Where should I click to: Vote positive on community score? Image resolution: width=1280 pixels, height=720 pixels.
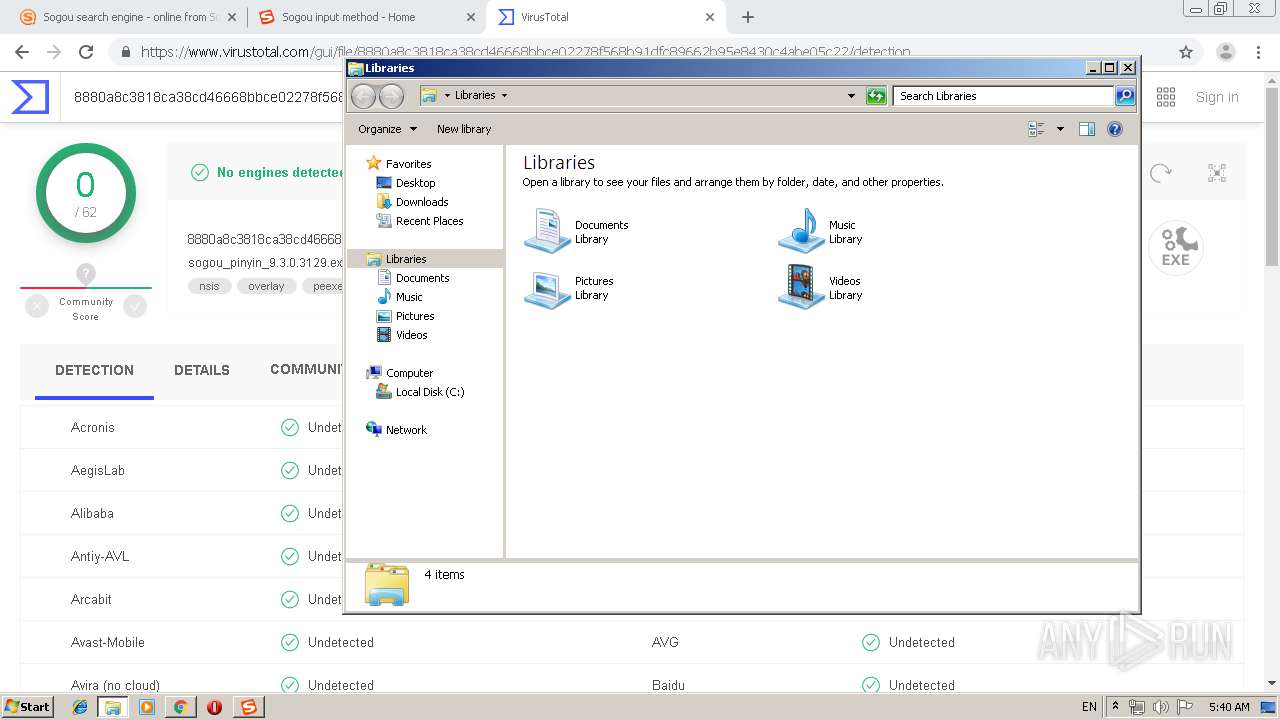pos(135,307)
